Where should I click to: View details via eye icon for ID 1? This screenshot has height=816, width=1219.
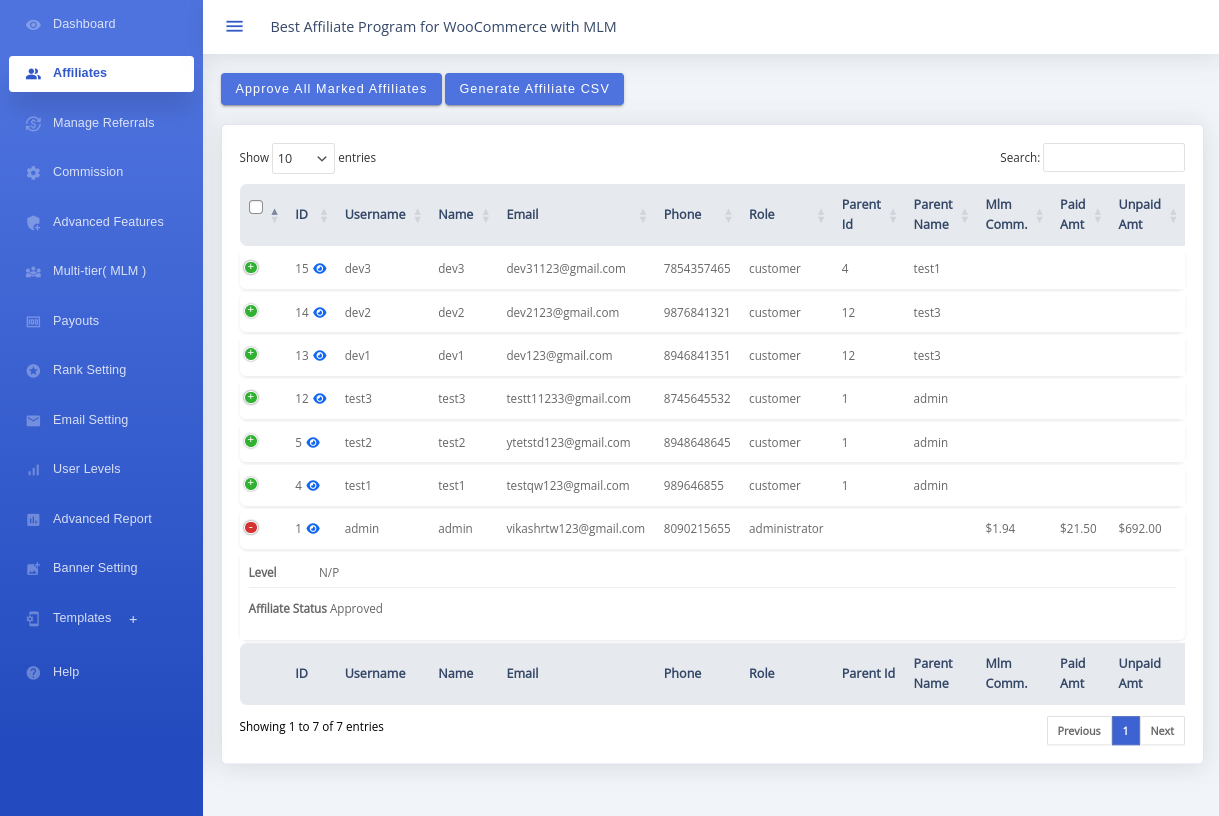[x=313, y=528]
